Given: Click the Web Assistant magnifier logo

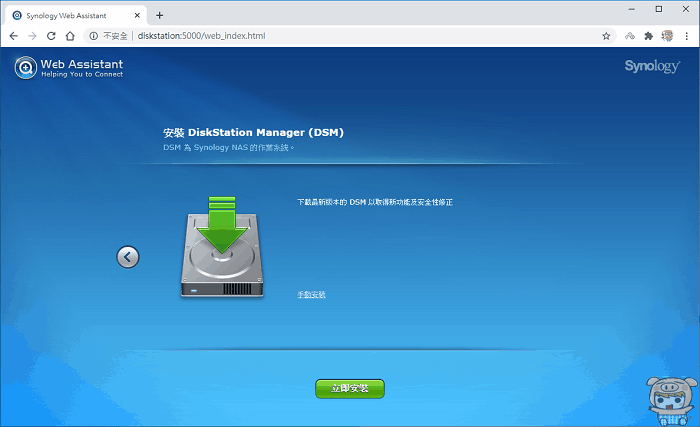Looking at the screenshot, I should coord(25,68).
